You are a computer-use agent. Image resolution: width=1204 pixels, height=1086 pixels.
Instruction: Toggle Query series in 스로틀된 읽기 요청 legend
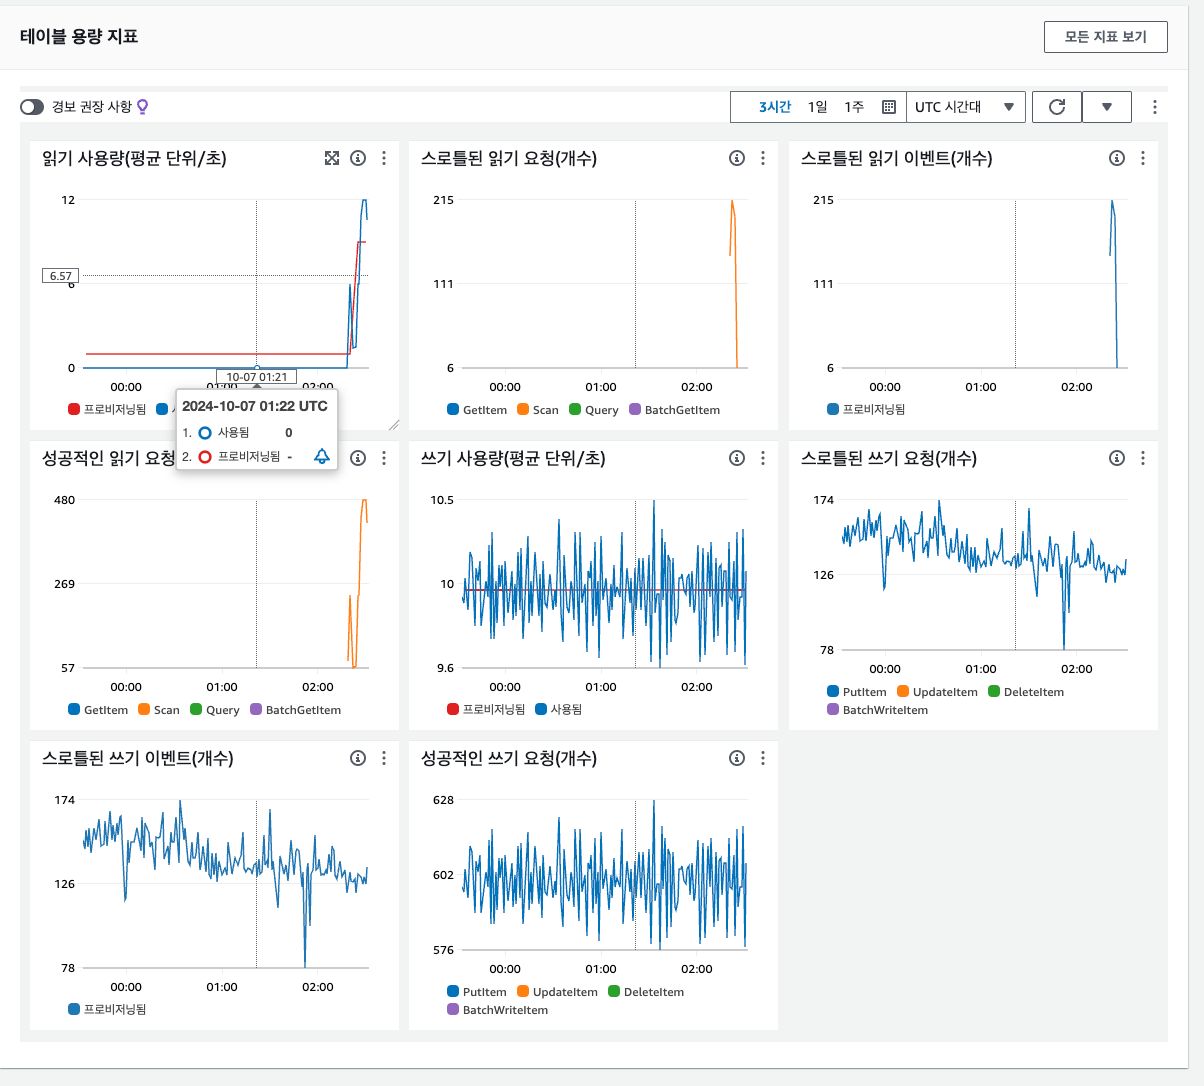pyautogui.click(x=594, y=410)
